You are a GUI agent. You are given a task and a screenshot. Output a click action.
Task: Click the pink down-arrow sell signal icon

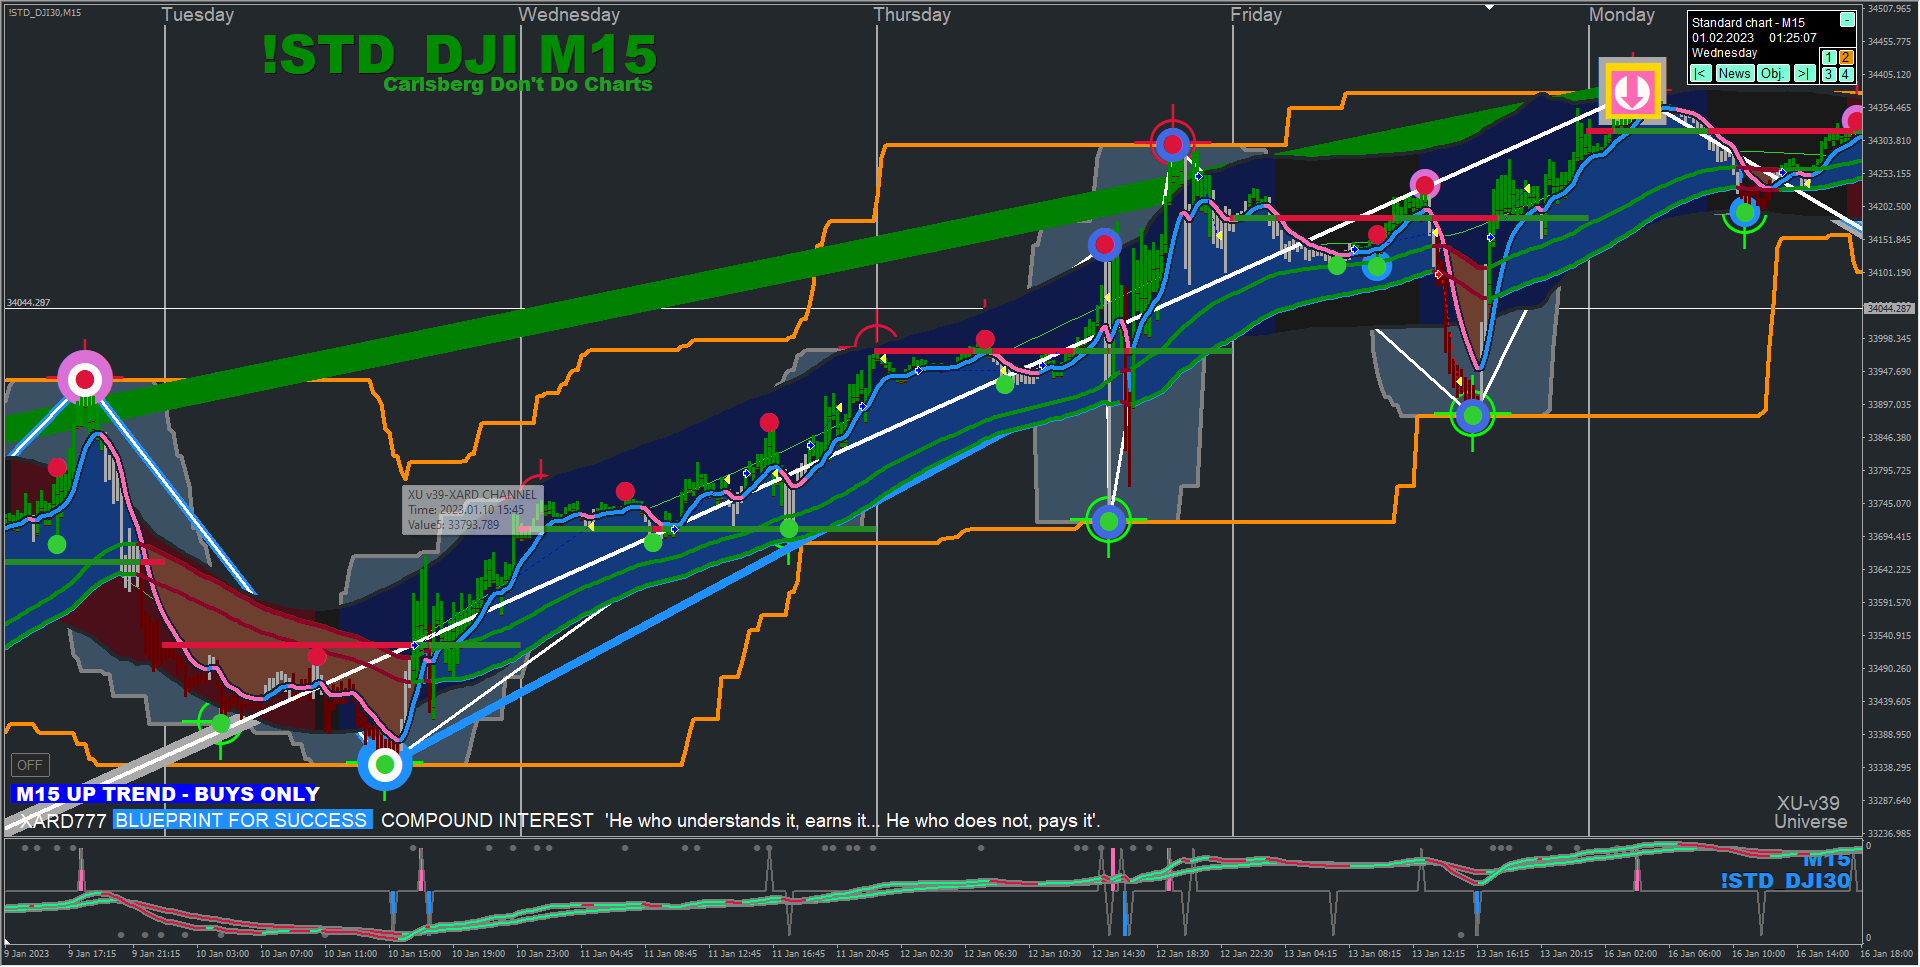(x=1633, y=91)
